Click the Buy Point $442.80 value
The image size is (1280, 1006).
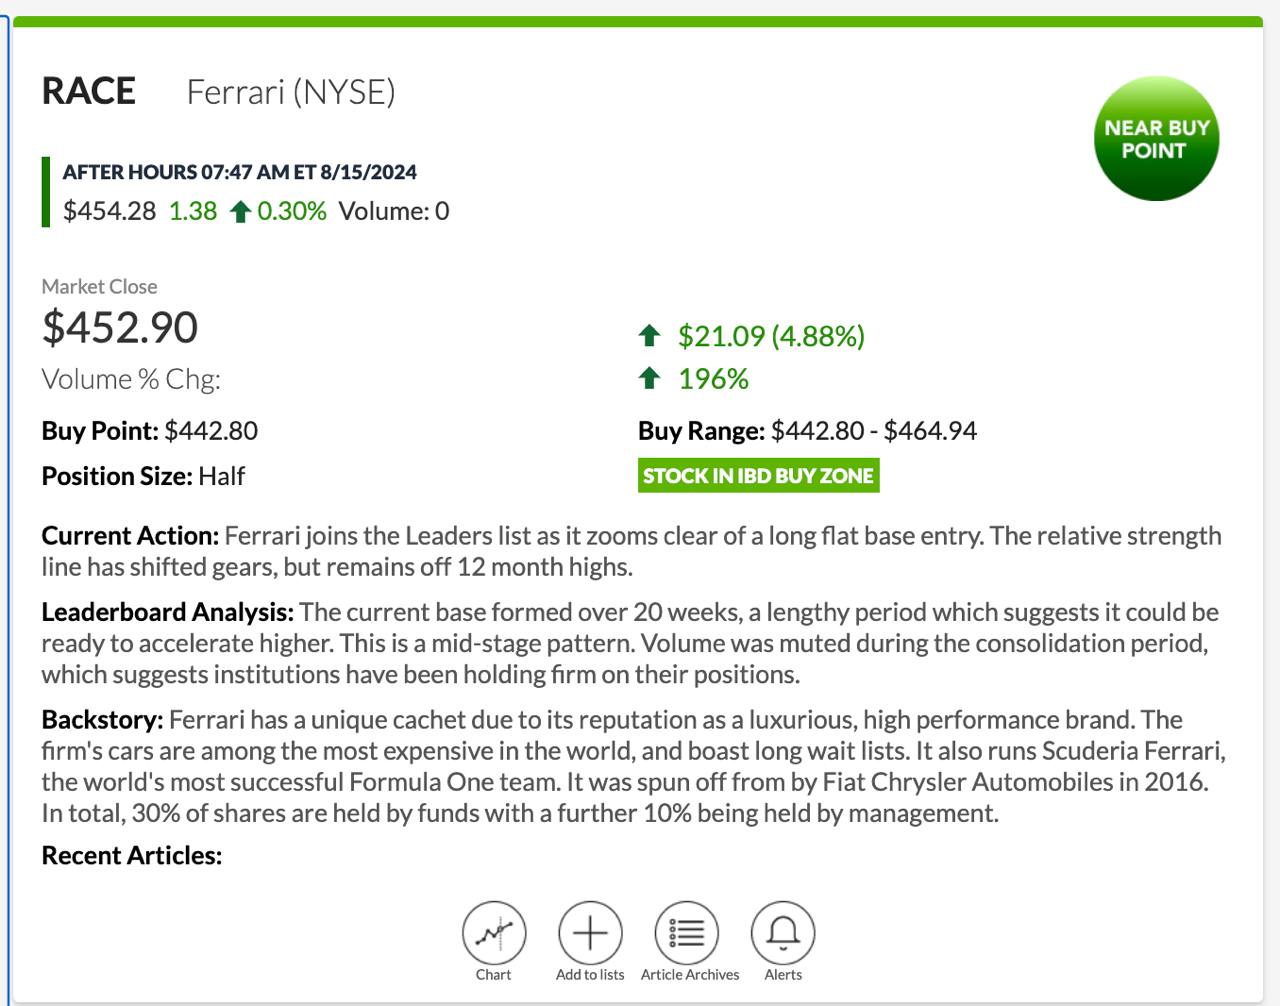coord(210,431)
